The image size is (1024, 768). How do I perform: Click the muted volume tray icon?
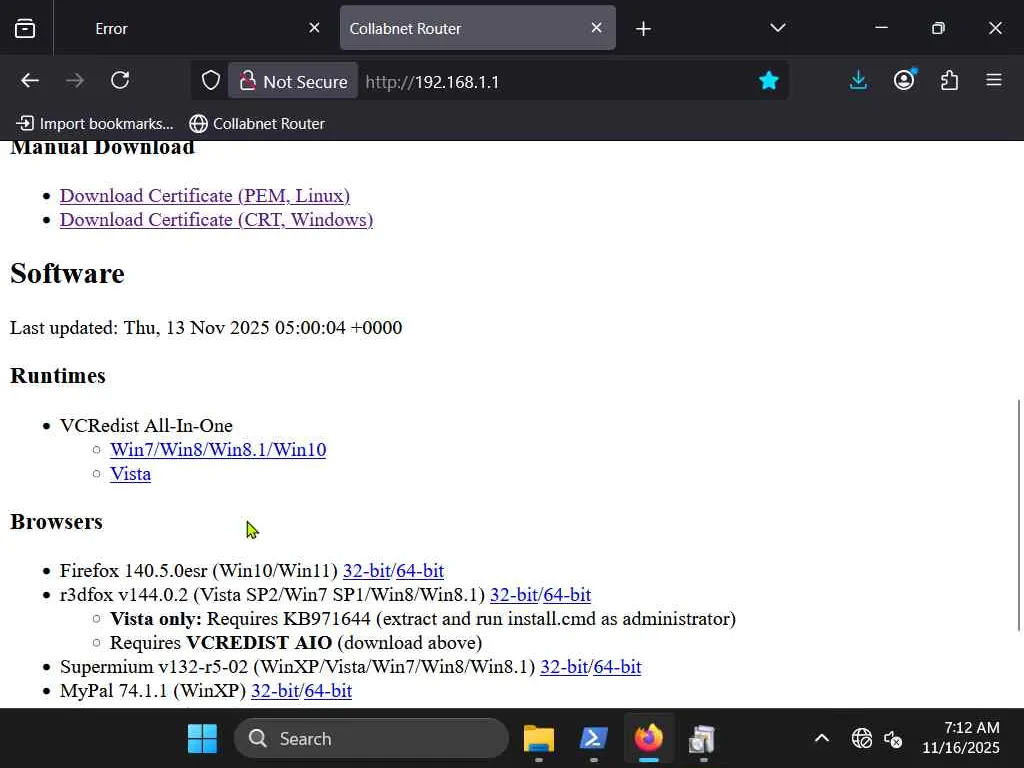(893, 739)
